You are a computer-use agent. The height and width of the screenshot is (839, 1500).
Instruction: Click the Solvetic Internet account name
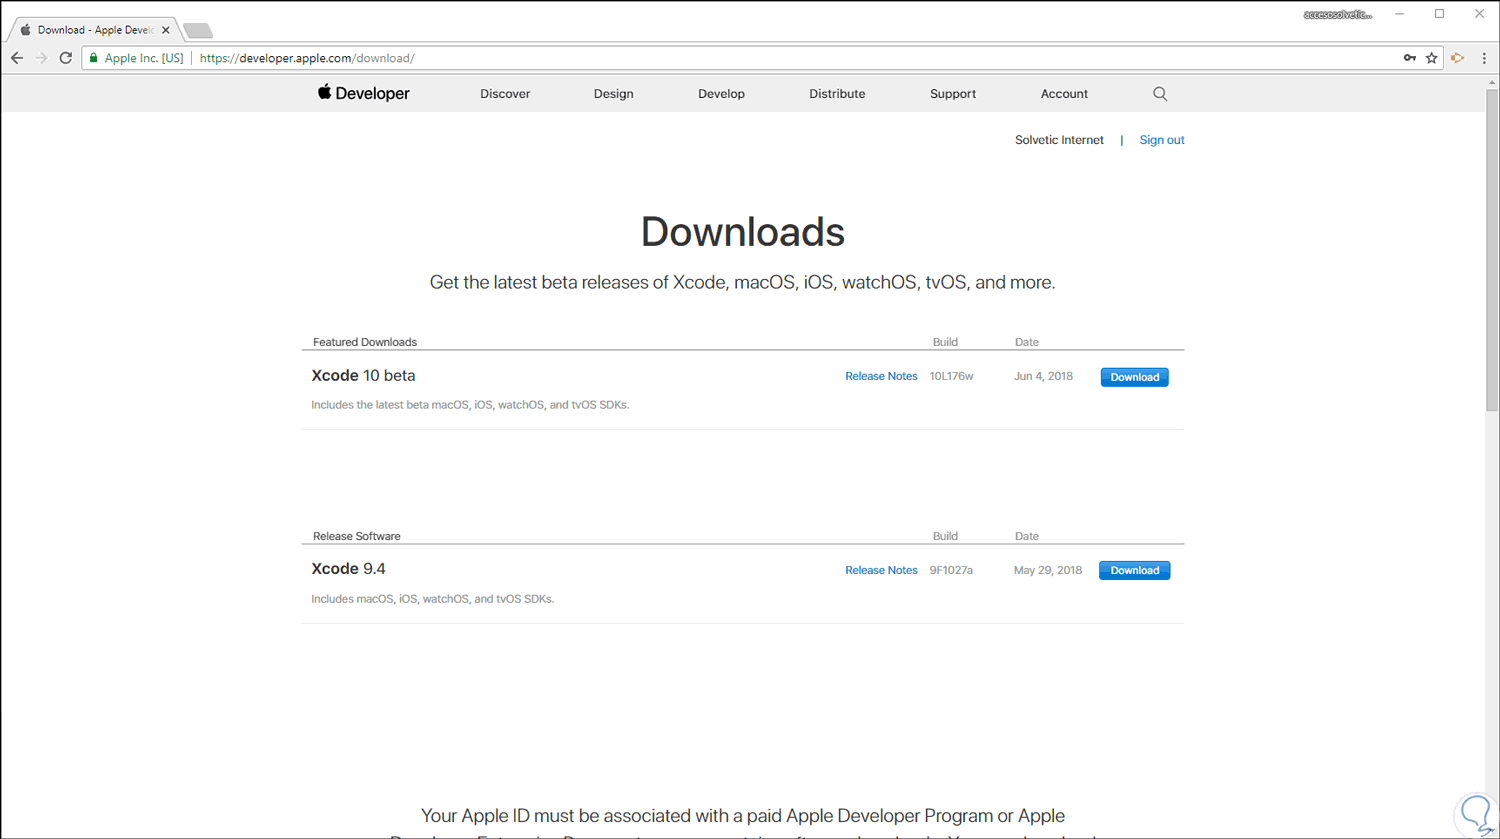coord(1059,140)
